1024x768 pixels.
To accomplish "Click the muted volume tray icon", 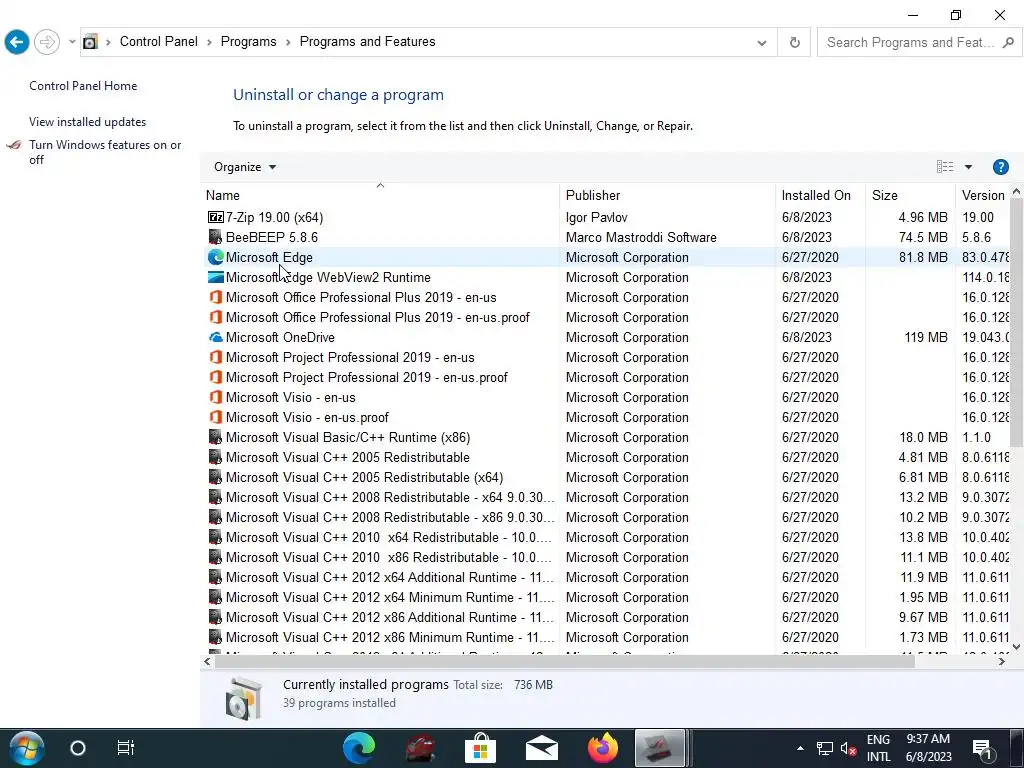I will [x=848, y=748].
